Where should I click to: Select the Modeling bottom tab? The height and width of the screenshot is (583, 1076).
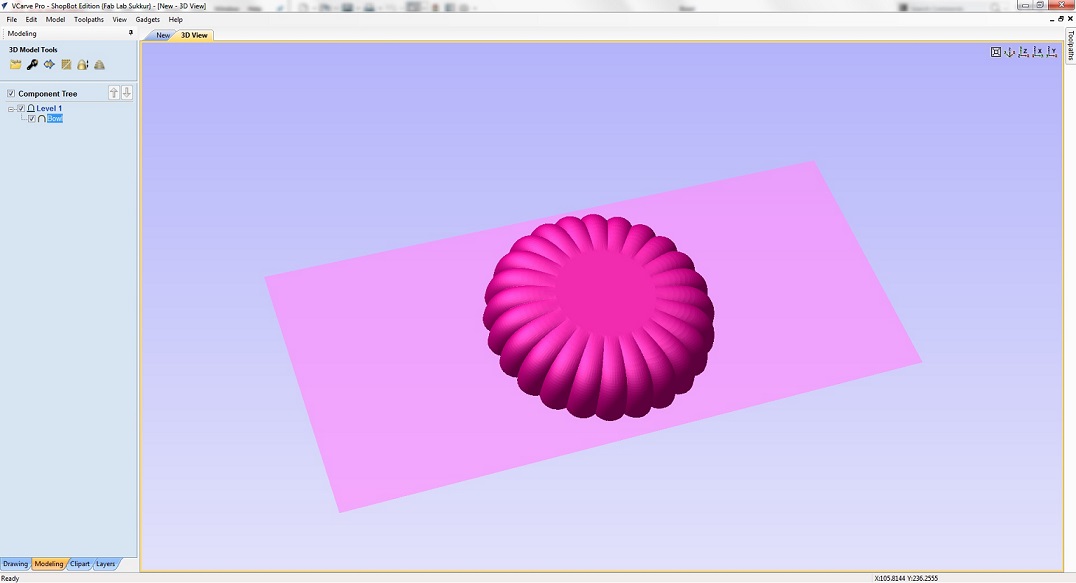click(49, 564)
